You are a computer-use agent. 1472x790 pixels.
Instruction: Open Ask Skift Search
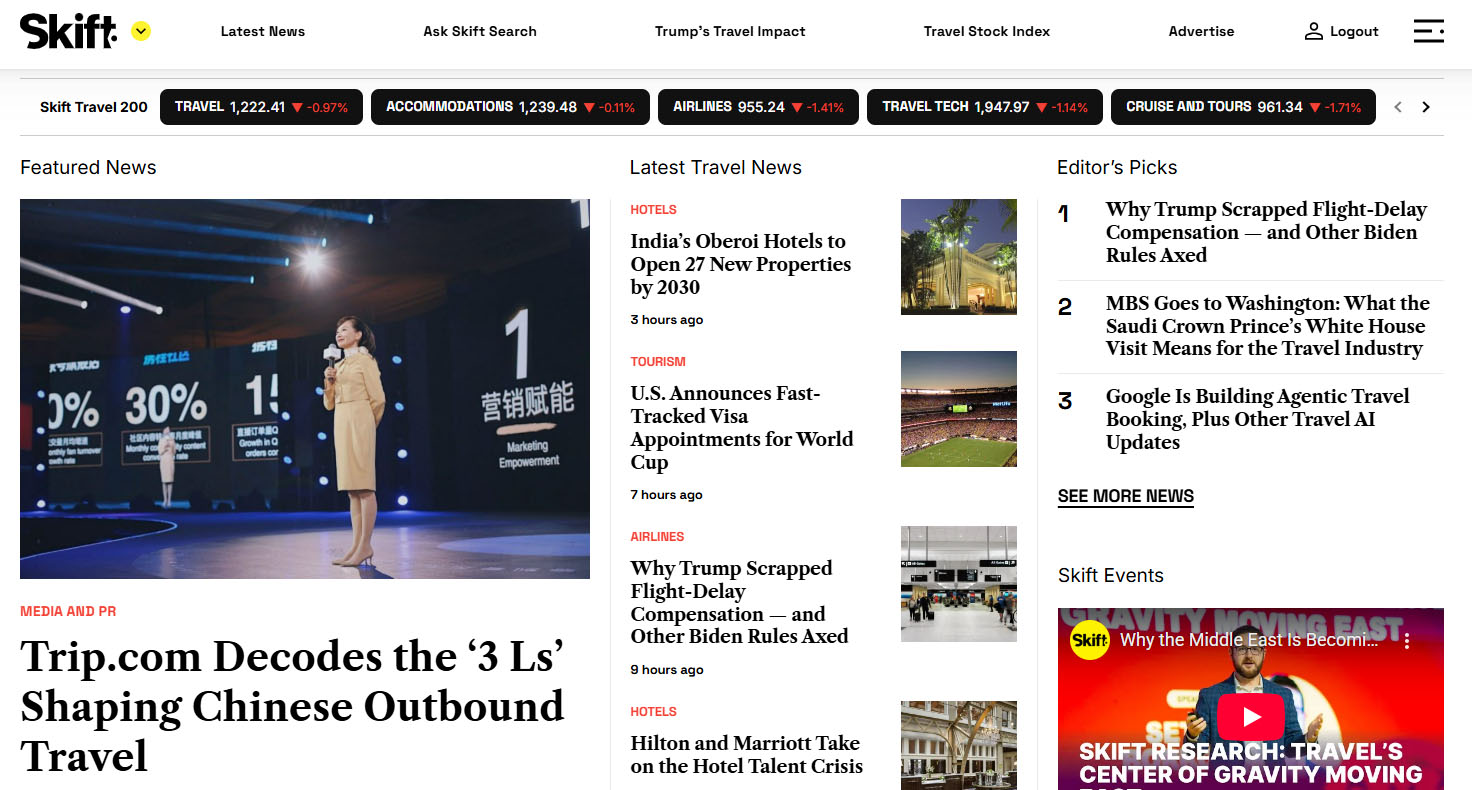479,31
